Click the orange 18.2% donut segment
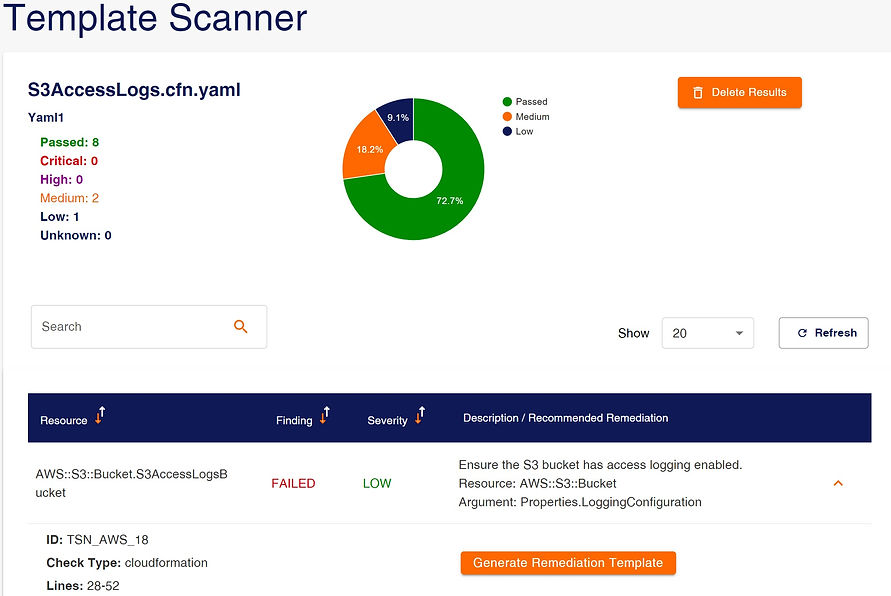 coord(369,149)
